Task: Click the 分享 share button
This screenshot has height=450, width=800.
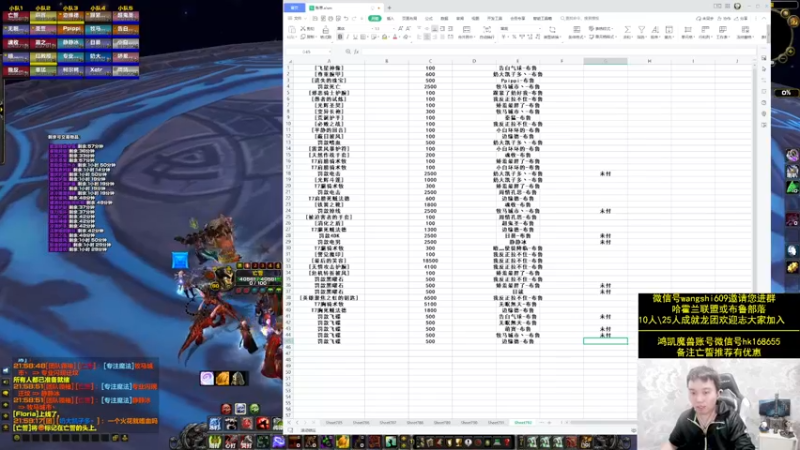Action: pos(742,18)
